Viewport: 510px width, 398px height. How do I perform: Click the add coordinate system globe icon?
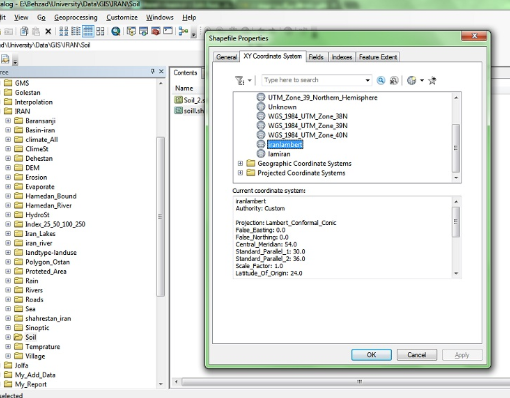click(x=412, y=80)
